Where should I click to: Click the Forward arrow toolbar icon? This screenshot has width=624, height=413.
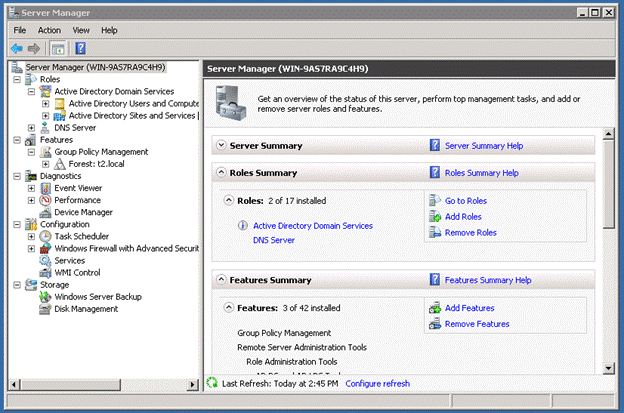coord(34,49)
